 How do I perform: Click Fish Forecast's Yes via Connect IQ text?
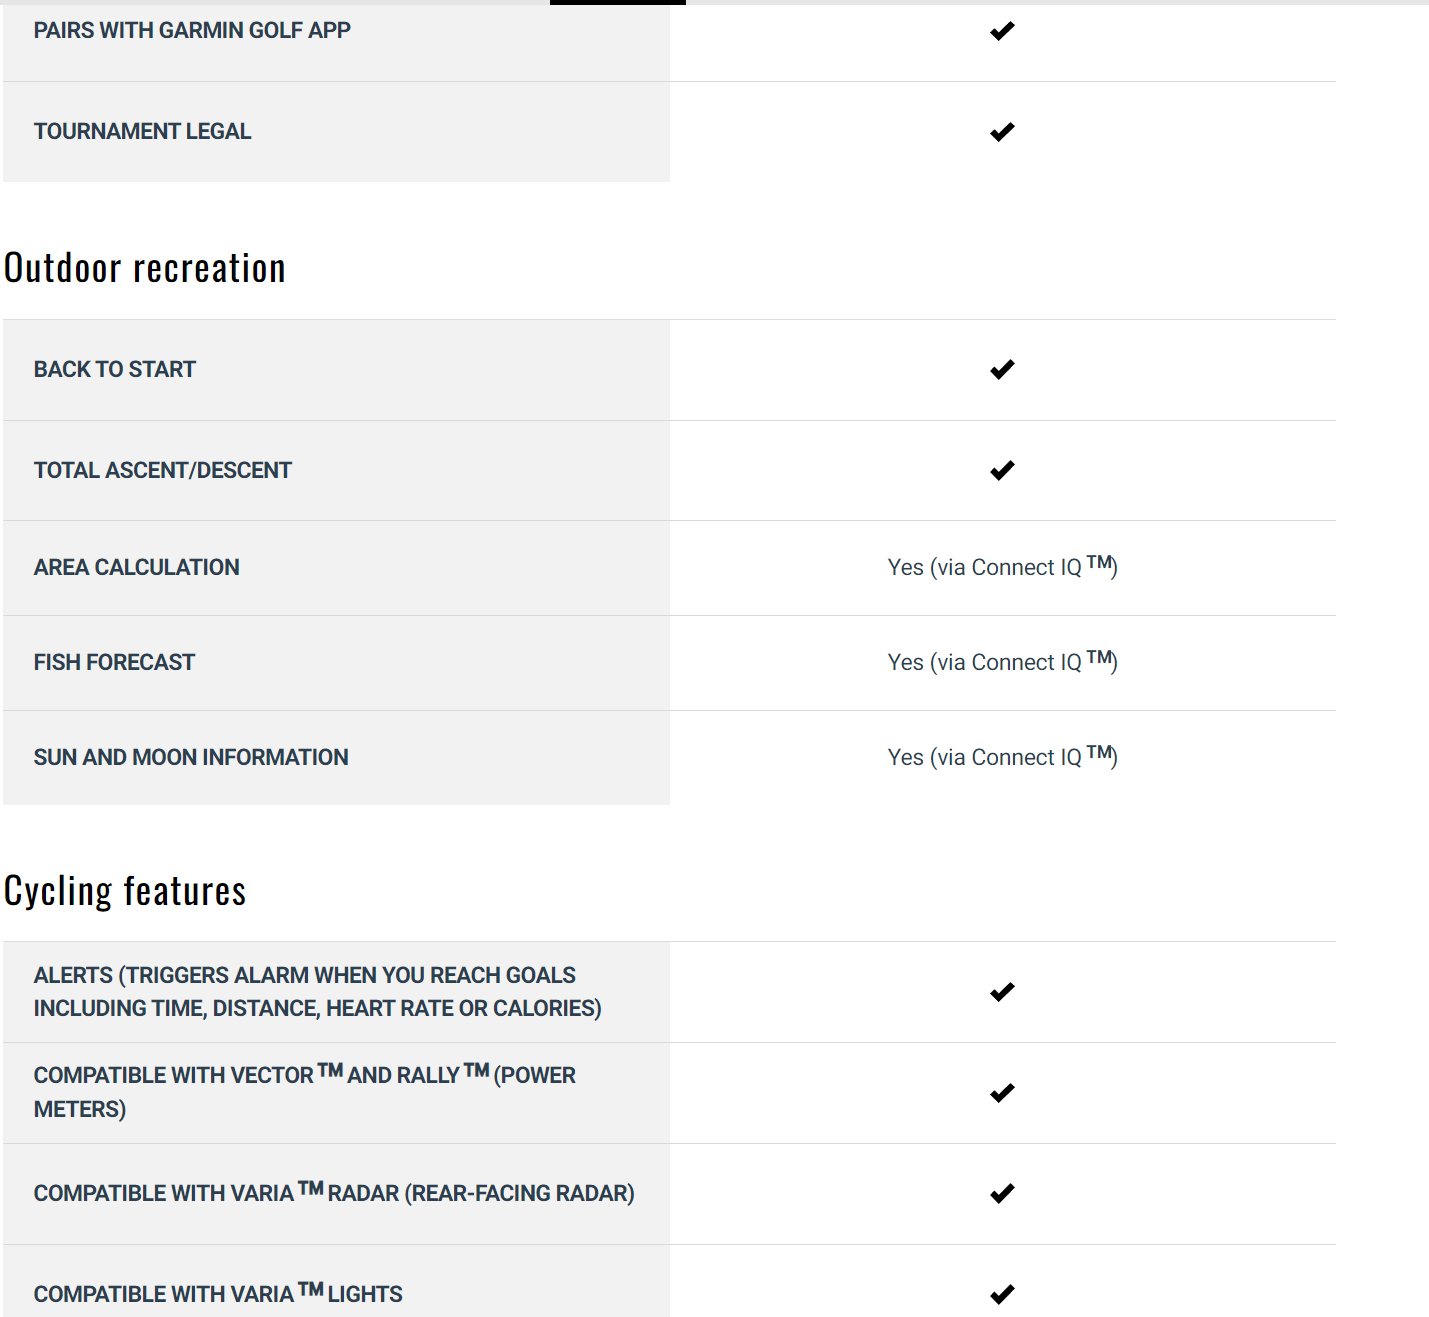[x=1002, y=662]
